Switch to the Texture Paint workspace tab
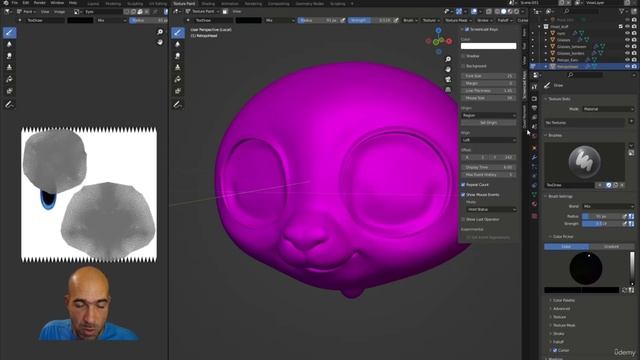The image size is (640, 360). pos(184,3)
